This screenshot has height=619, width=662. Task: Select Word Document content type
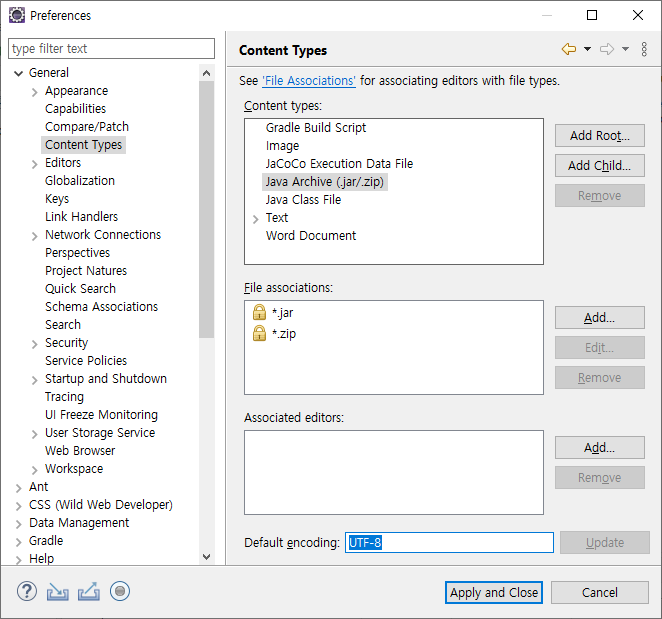tap(311, 236)
